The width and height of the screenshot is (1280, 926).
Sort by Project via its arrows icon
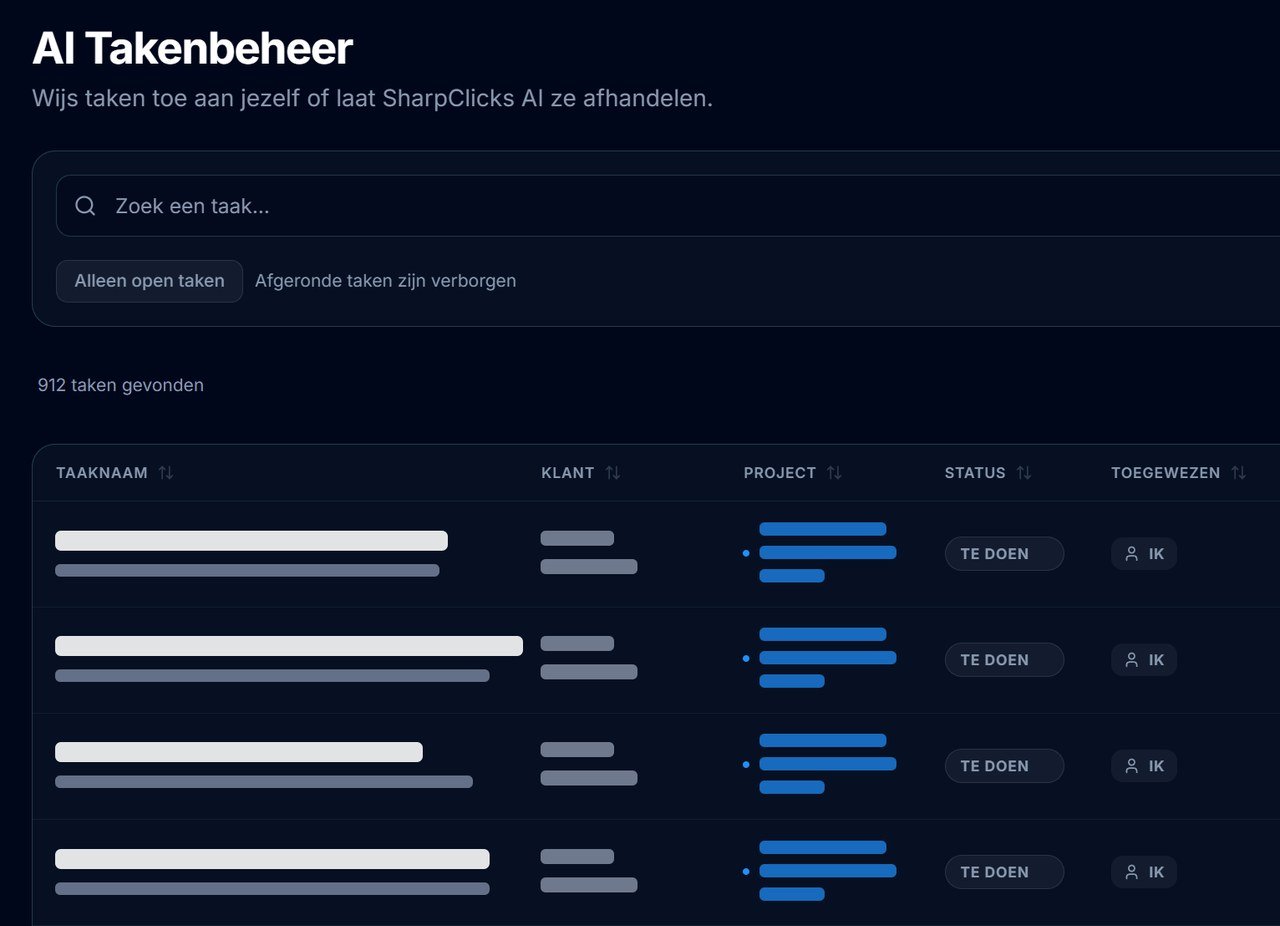coord(834,473)
